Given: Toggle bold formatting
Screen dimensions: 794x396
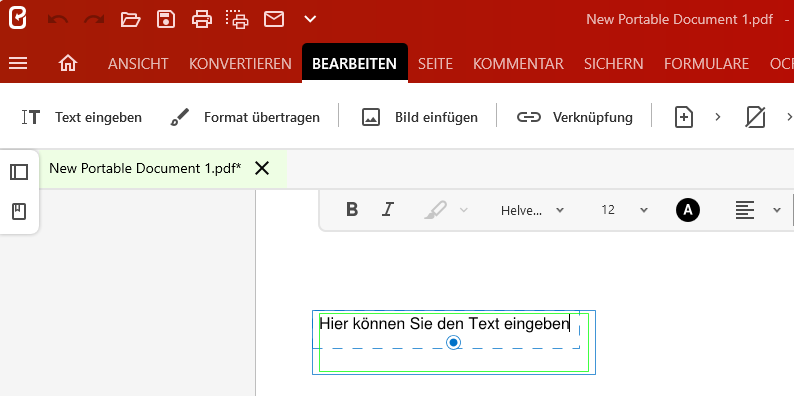Looking at the screenshot, I should [x=352, y=210].
